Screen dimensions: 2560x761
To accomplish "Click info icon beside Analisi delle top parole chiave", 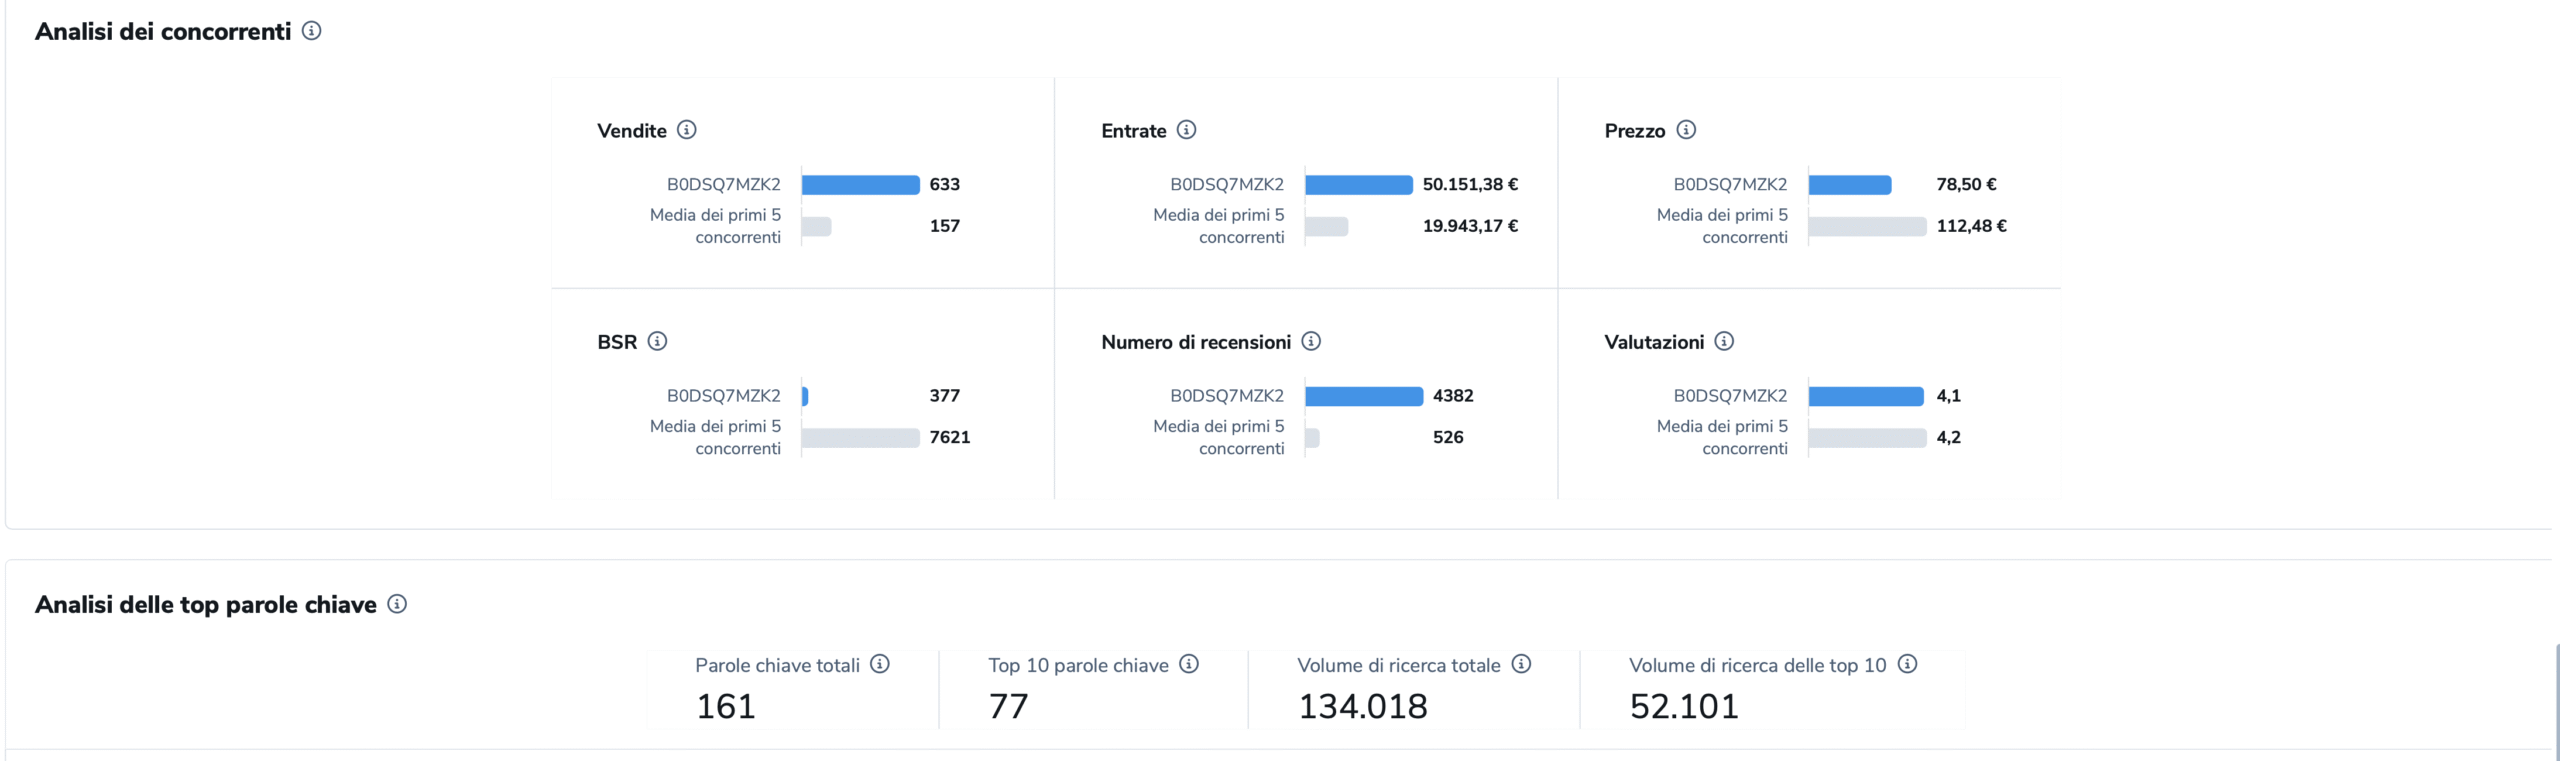I will coord(397,604).
